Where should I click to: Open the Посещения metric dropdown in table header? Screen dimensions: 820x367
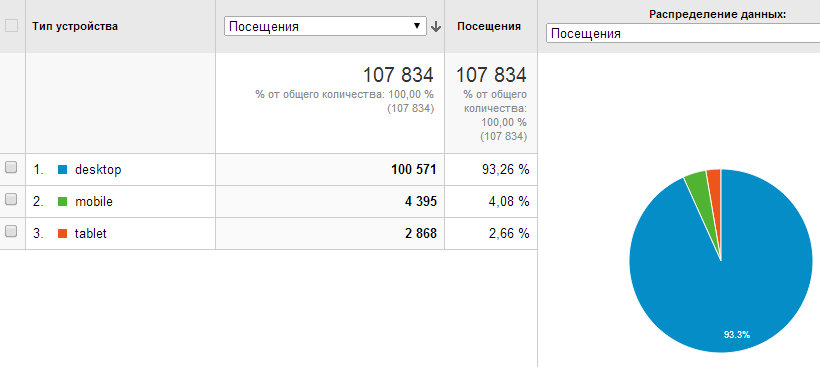coord(325,26)
